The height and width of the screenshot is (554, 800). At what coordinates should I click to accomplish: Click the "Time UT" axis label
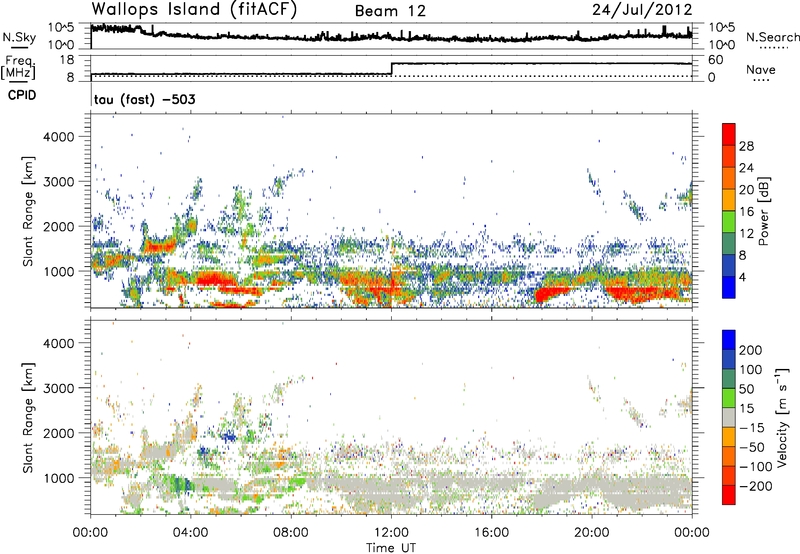point(391,548)
